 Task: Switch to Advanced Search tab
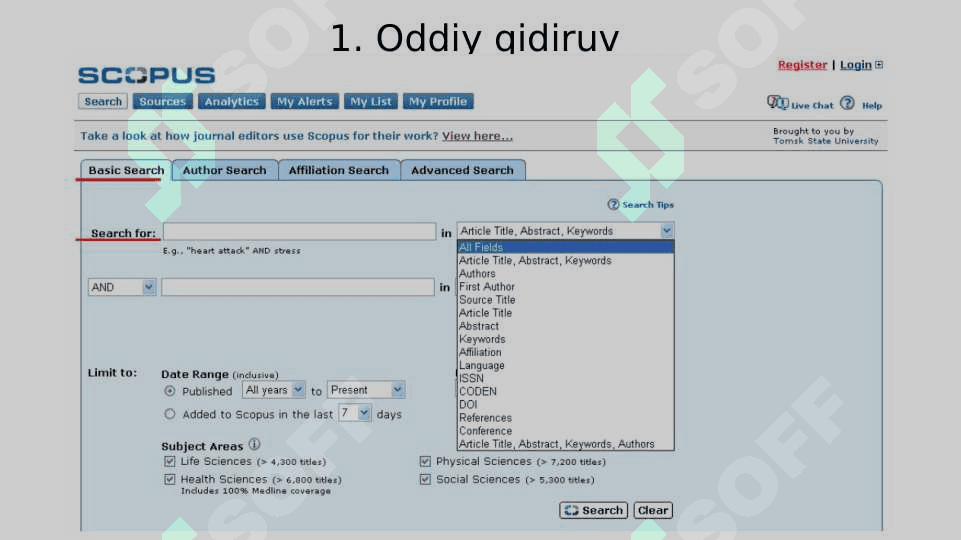tap(463, 170)
